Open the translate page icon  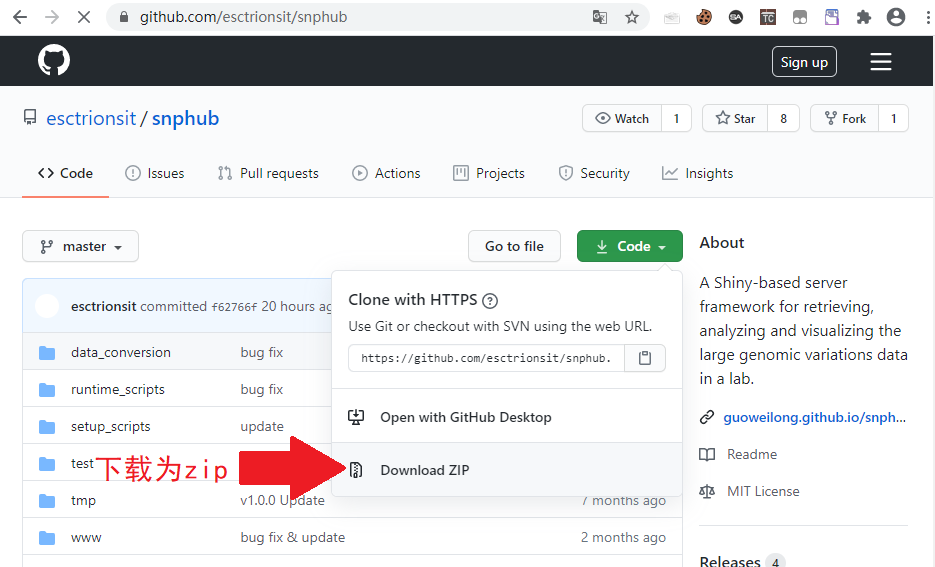pos(600,17)
